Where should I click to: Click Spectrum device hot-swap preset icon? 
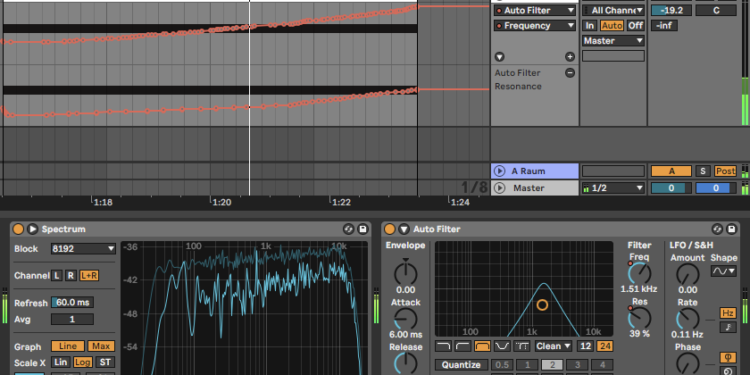point(348,229)
